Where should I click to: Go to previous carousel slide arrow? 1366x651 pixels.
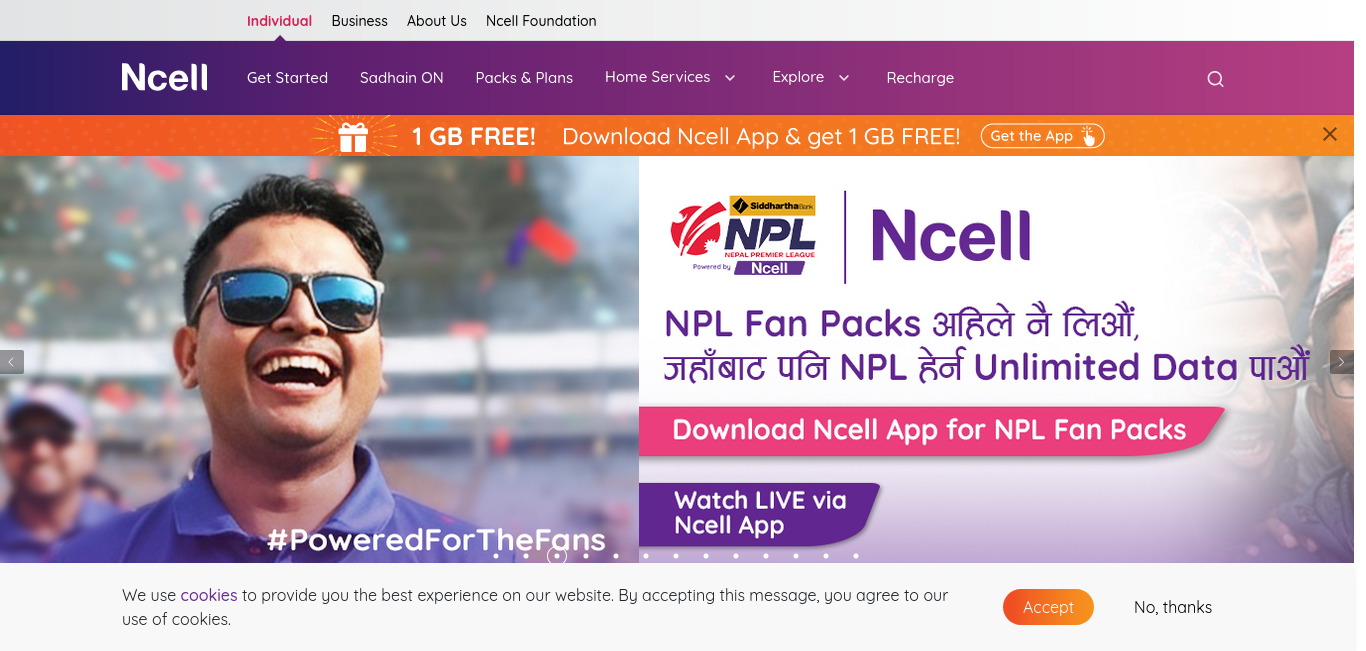(12, 362)
